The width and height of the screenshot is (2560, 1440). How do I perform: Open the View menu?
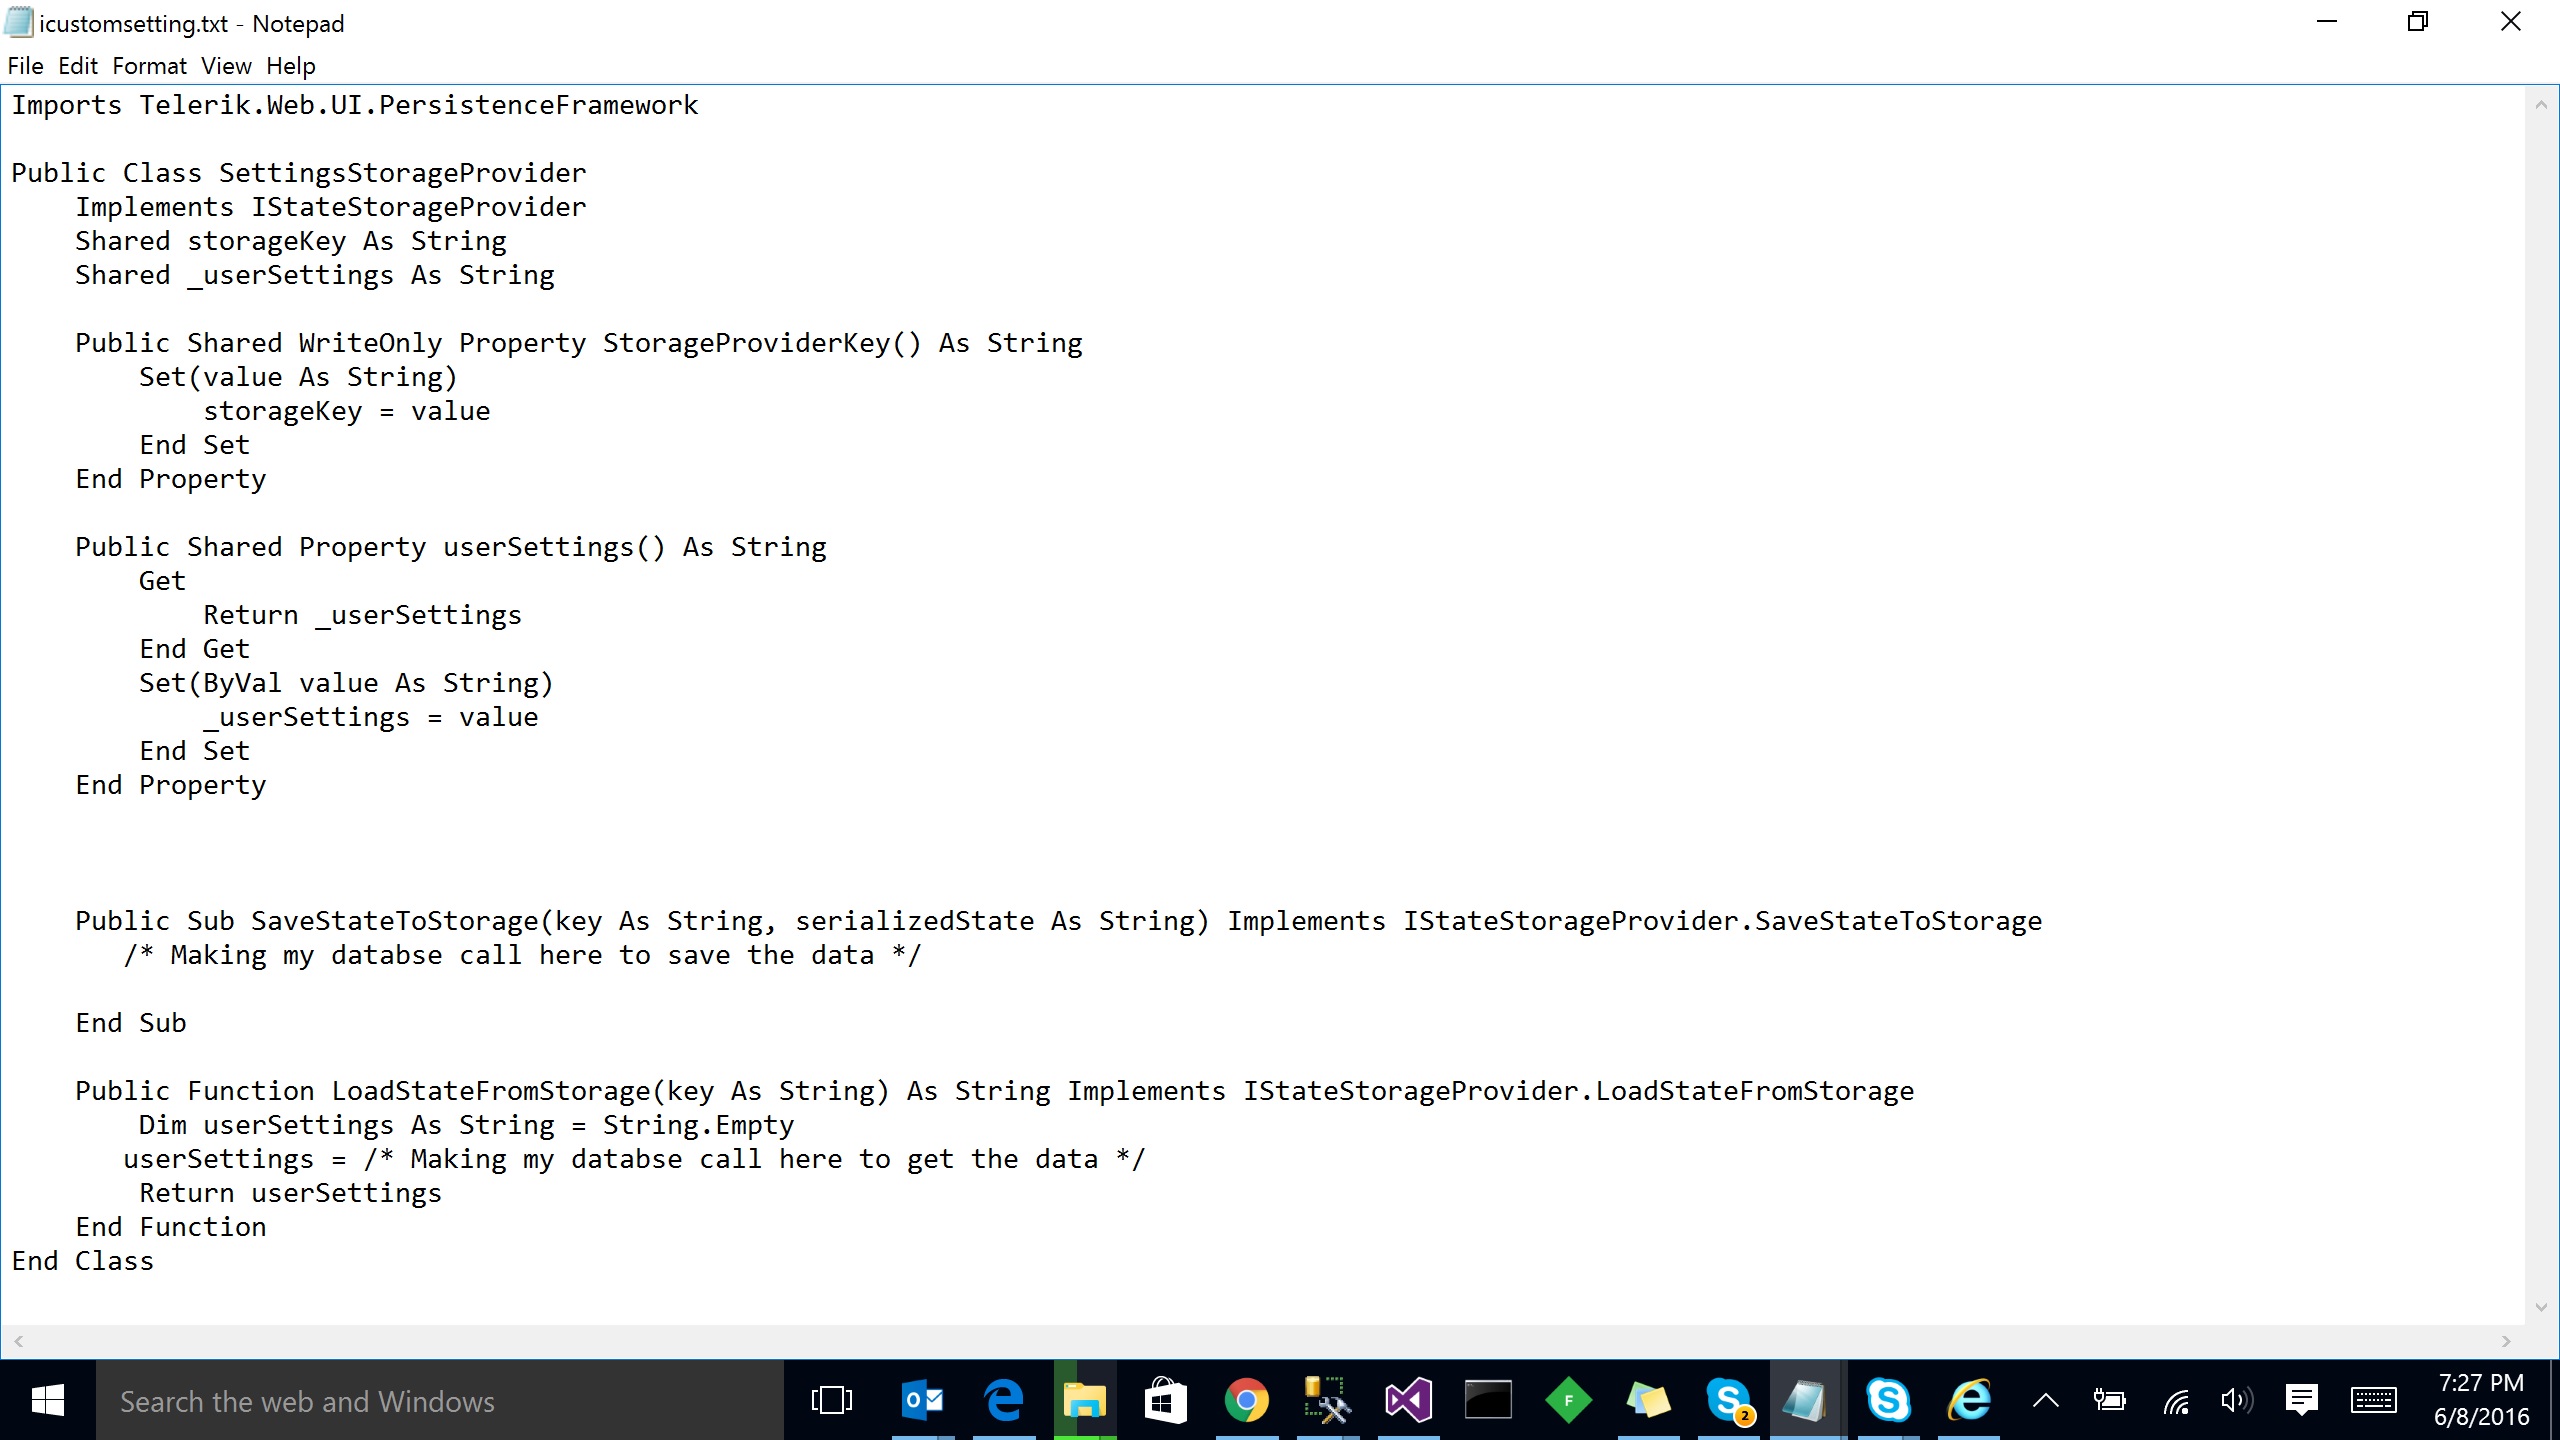click(x=226, y=66)
